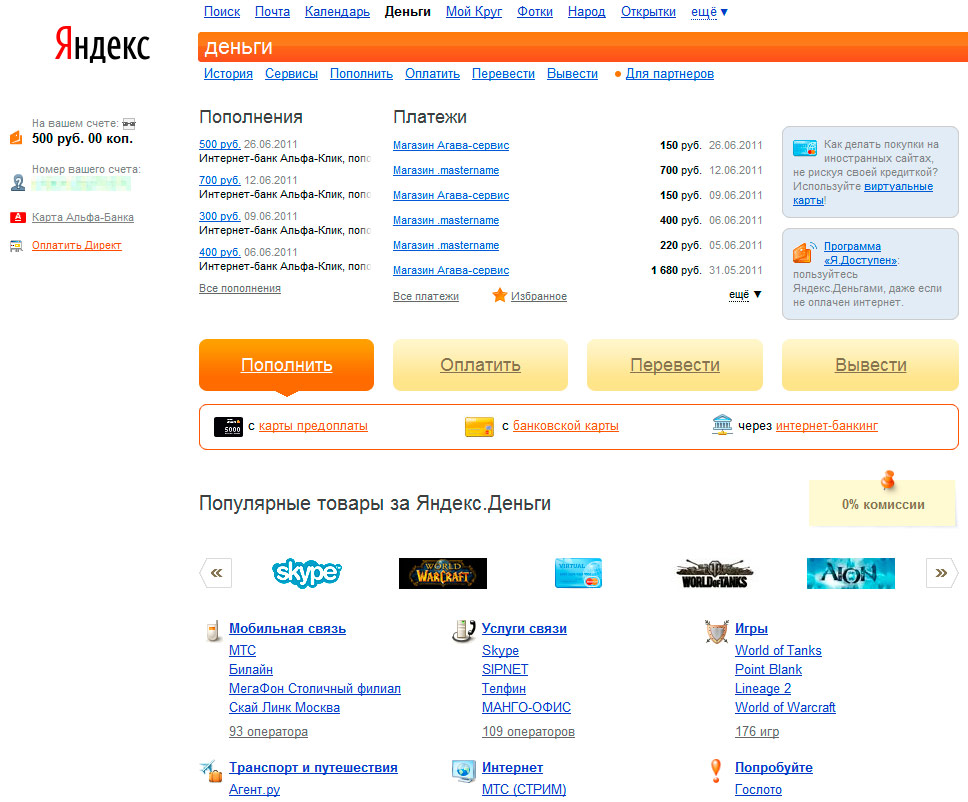The width and height of the screenshot is (968, 802).
Task: Choose top-up via интернет-банкинг
Action: point(827,425)
